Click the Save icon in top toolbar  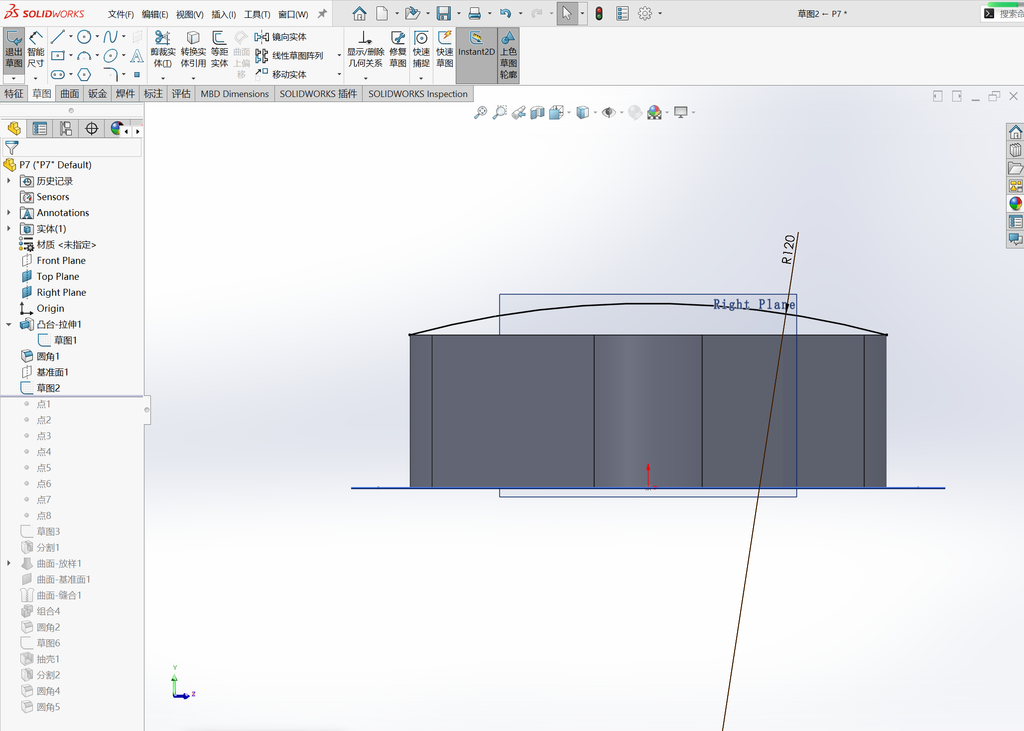pyautogui.click(x=443, y=13)
